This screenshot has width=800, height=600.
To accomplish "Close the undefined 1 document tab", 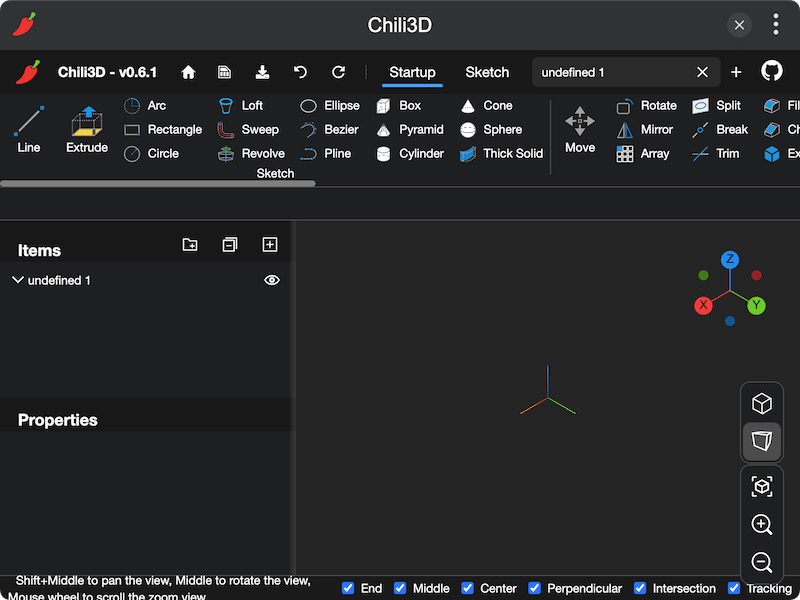I will (703, 72).
